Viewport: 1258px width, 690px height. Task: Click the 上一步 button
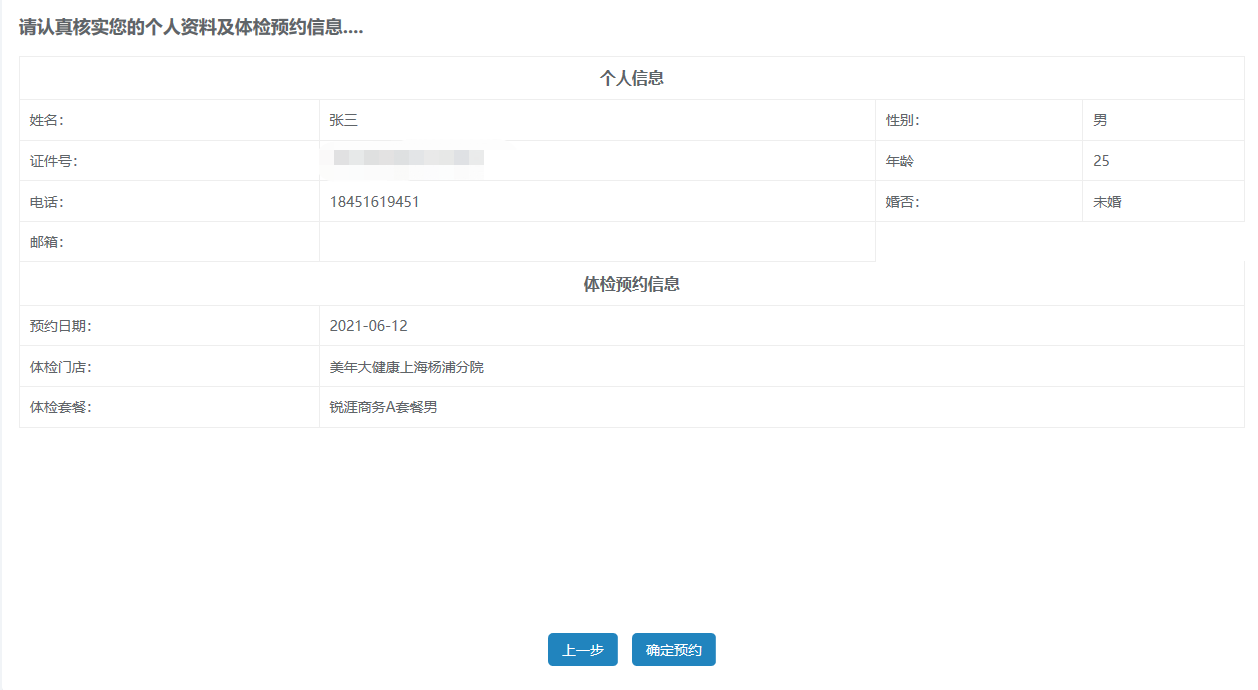coord(582,650)
